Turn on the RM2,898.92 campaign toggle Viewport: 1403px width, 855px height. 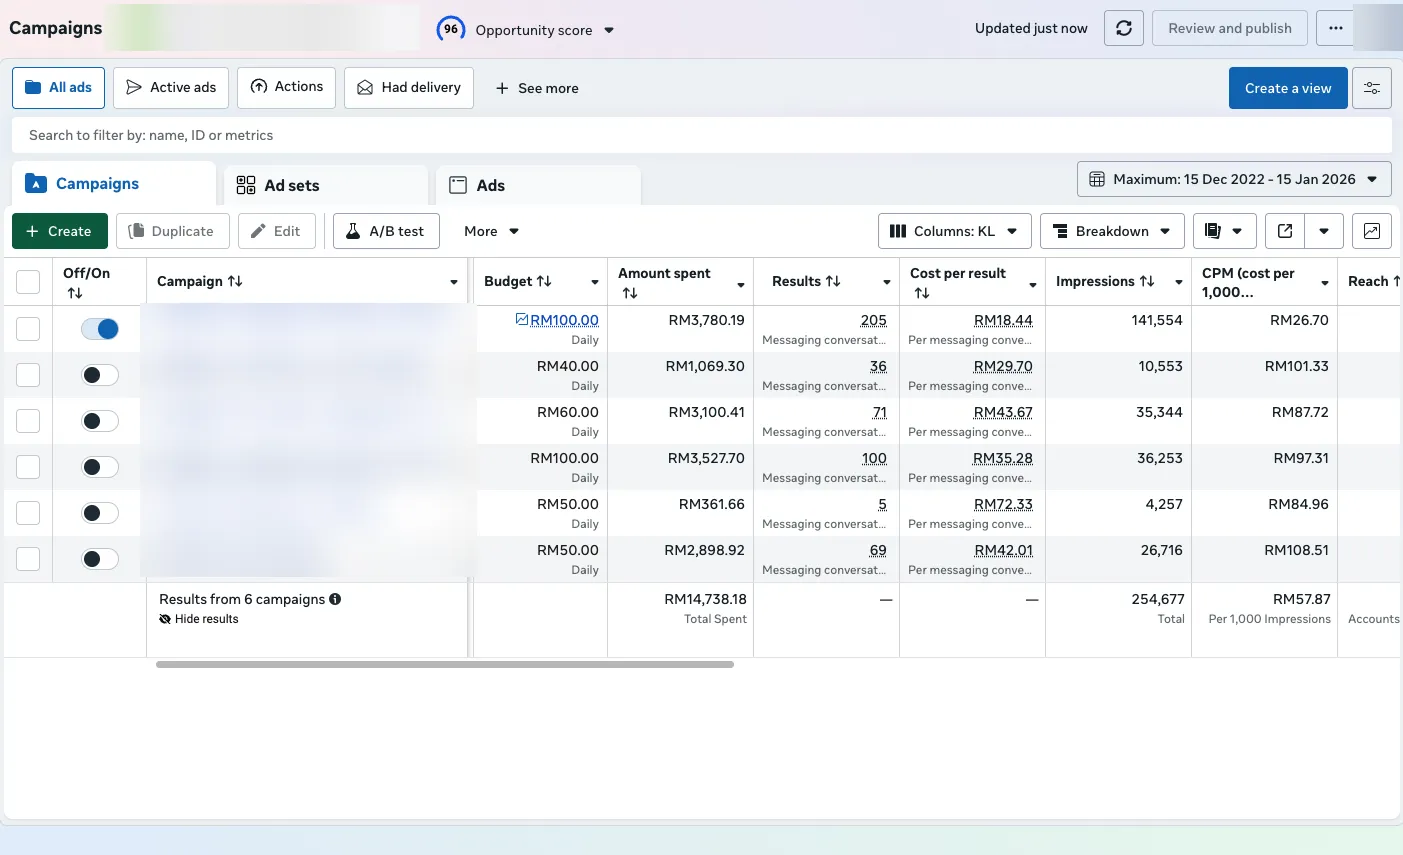tap(100, 559)
